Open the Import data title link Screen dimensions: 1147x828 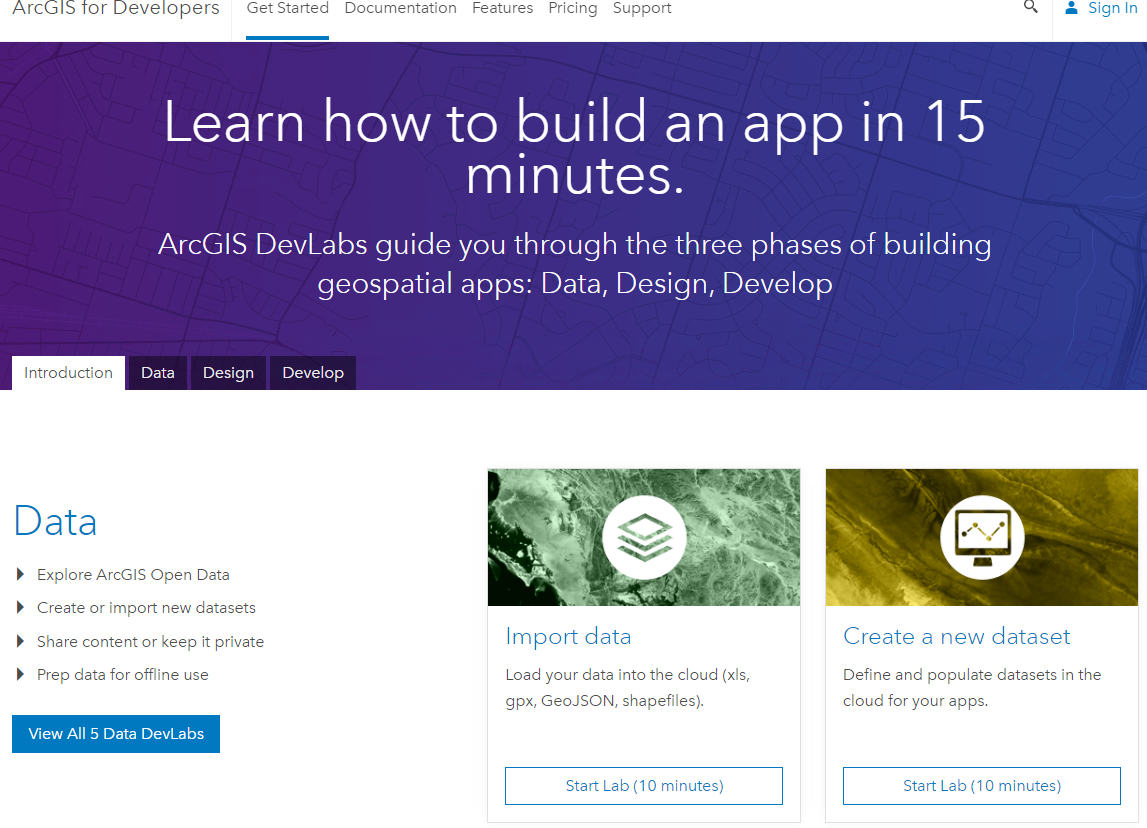[x=568, y=636]
